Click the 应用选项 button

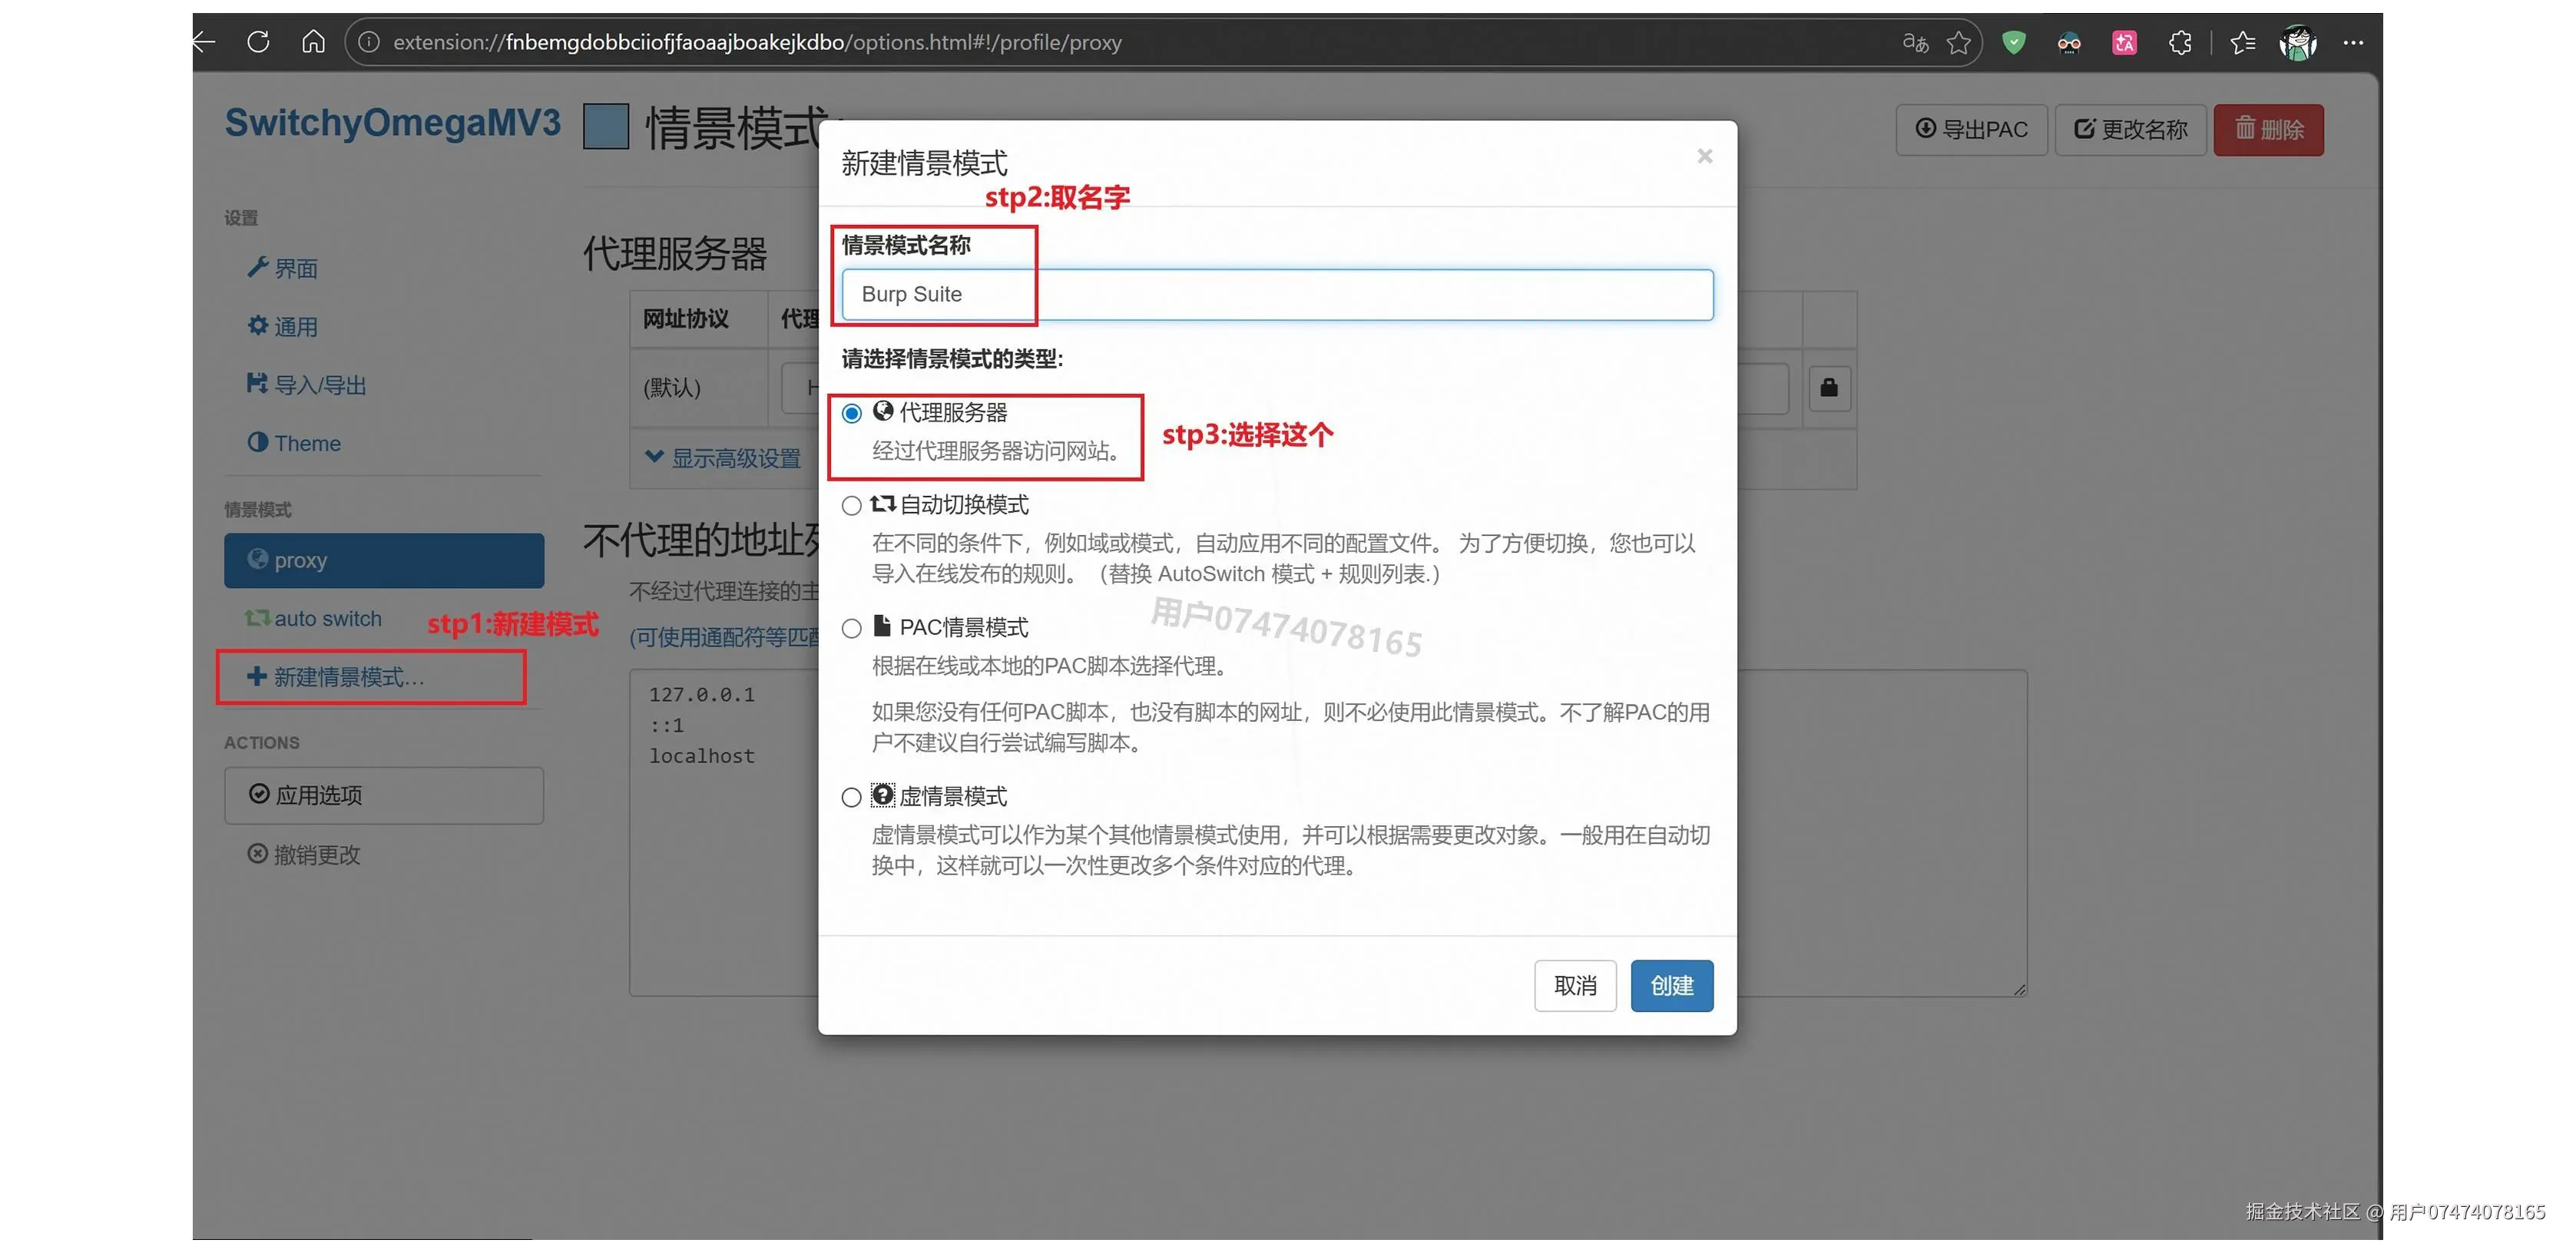coord(384,795)
